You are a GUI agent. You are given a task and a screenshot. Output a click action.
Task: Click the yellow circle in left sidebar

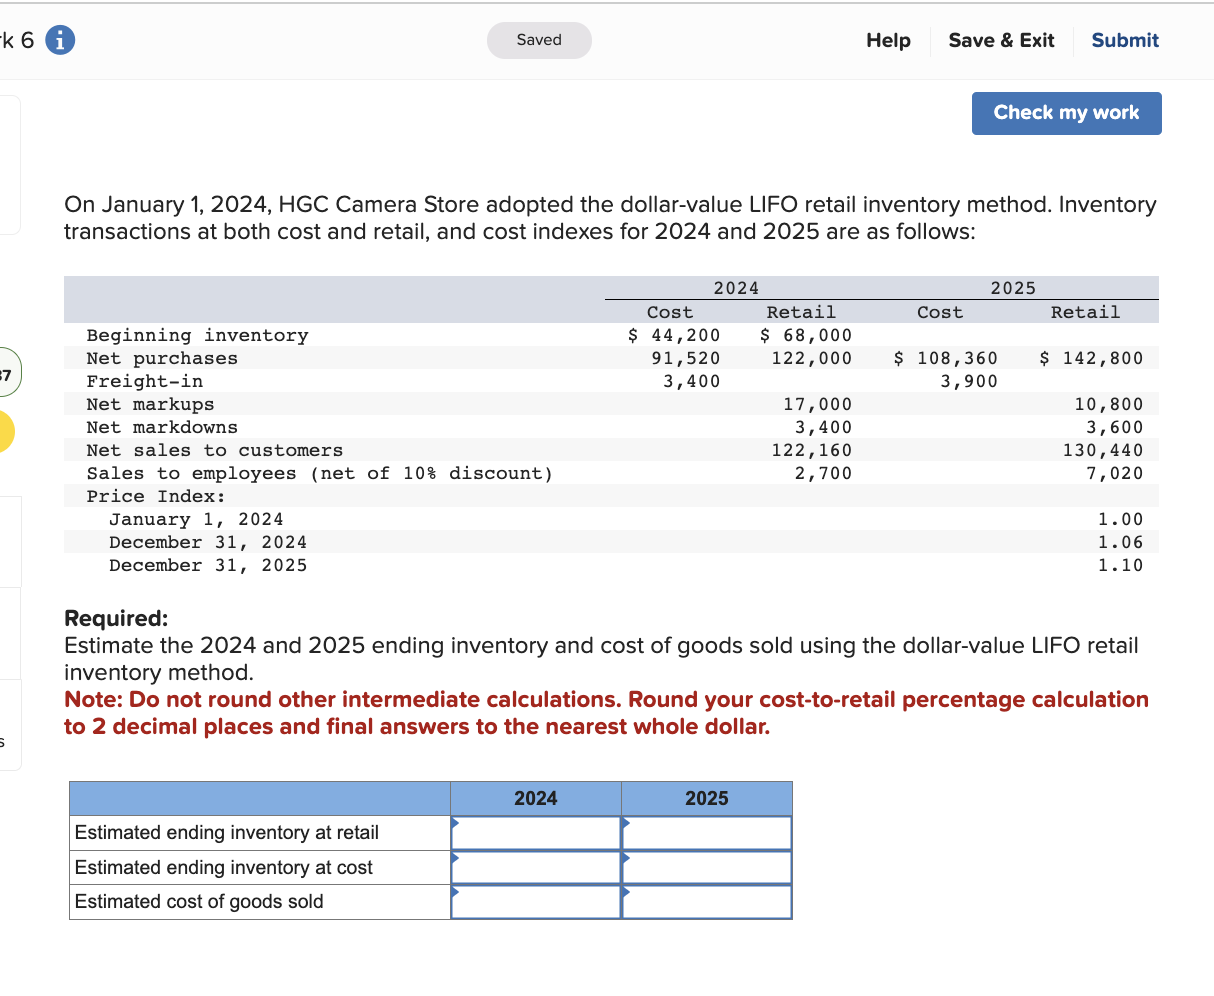pyautogui.click(x=2, y=431)
